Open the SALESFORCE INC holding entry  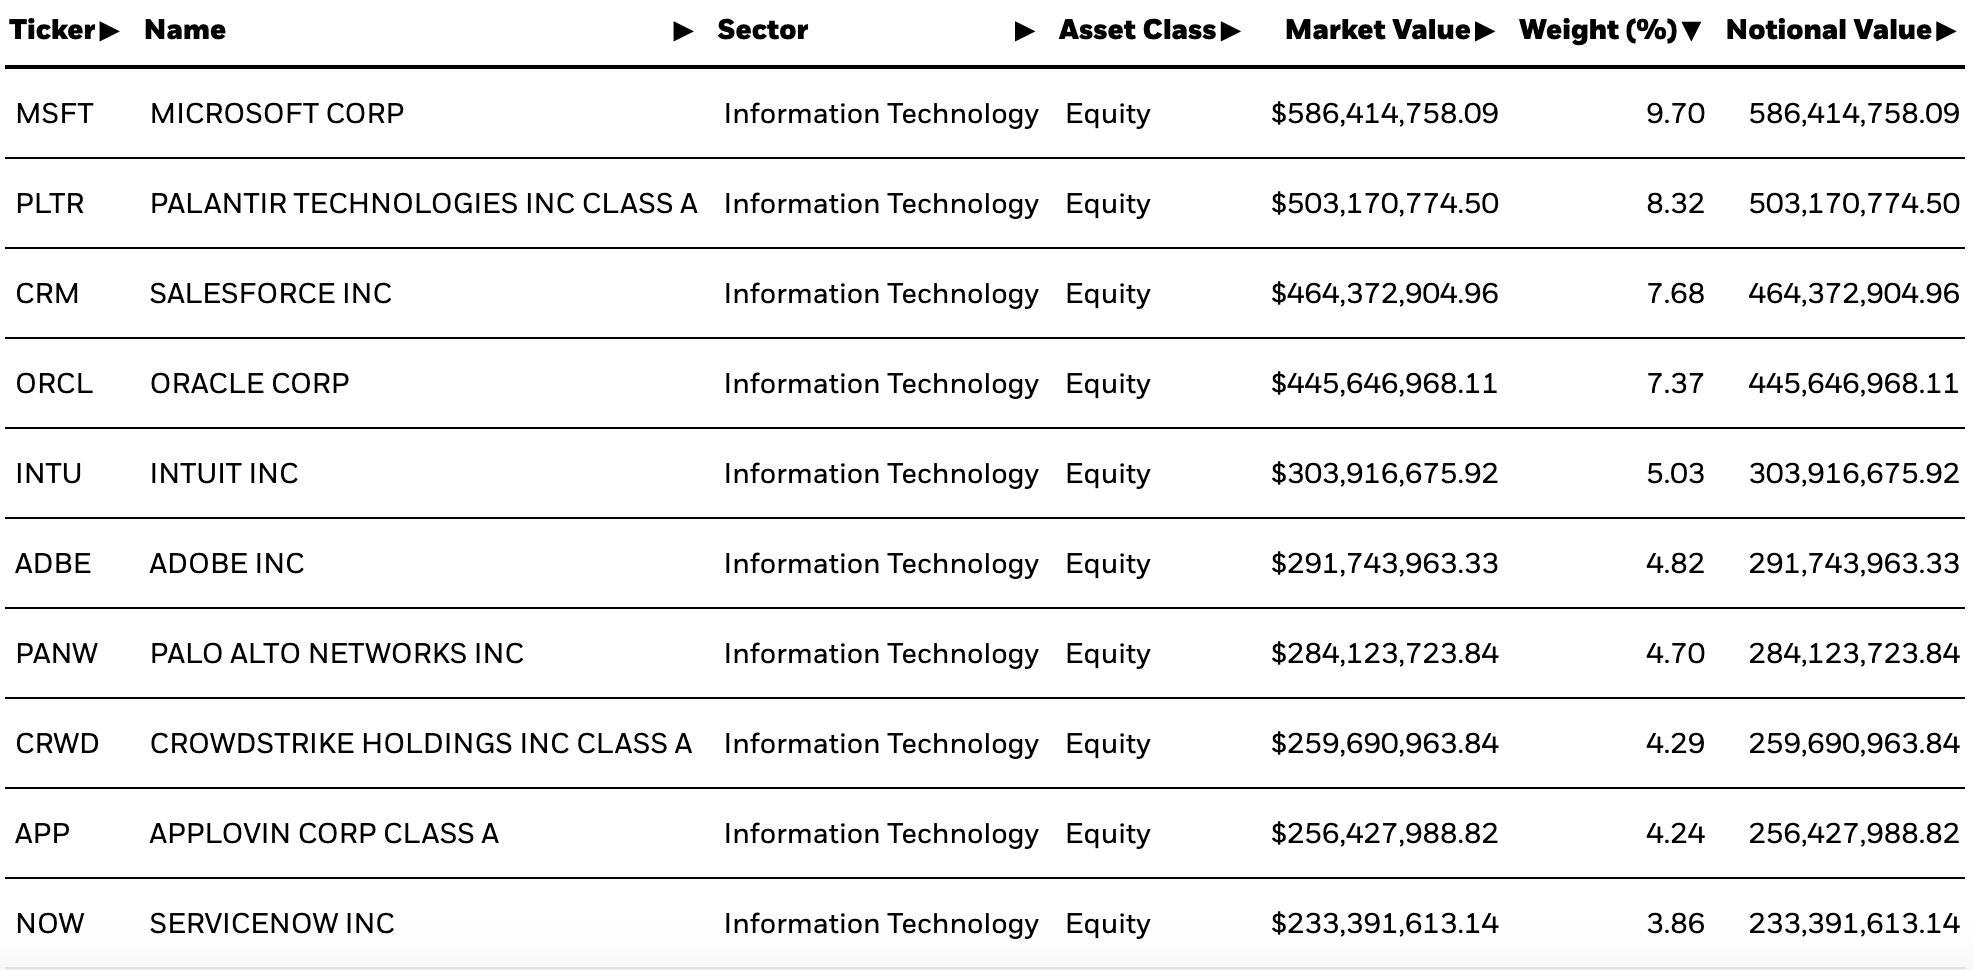click(266, 293)
